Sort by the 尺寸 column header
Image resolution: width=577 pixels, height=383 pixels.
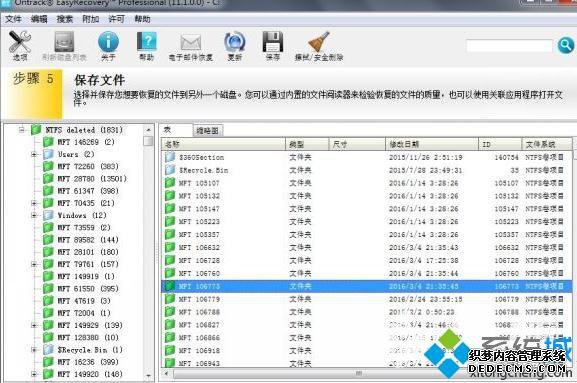(x=357, y=144)
